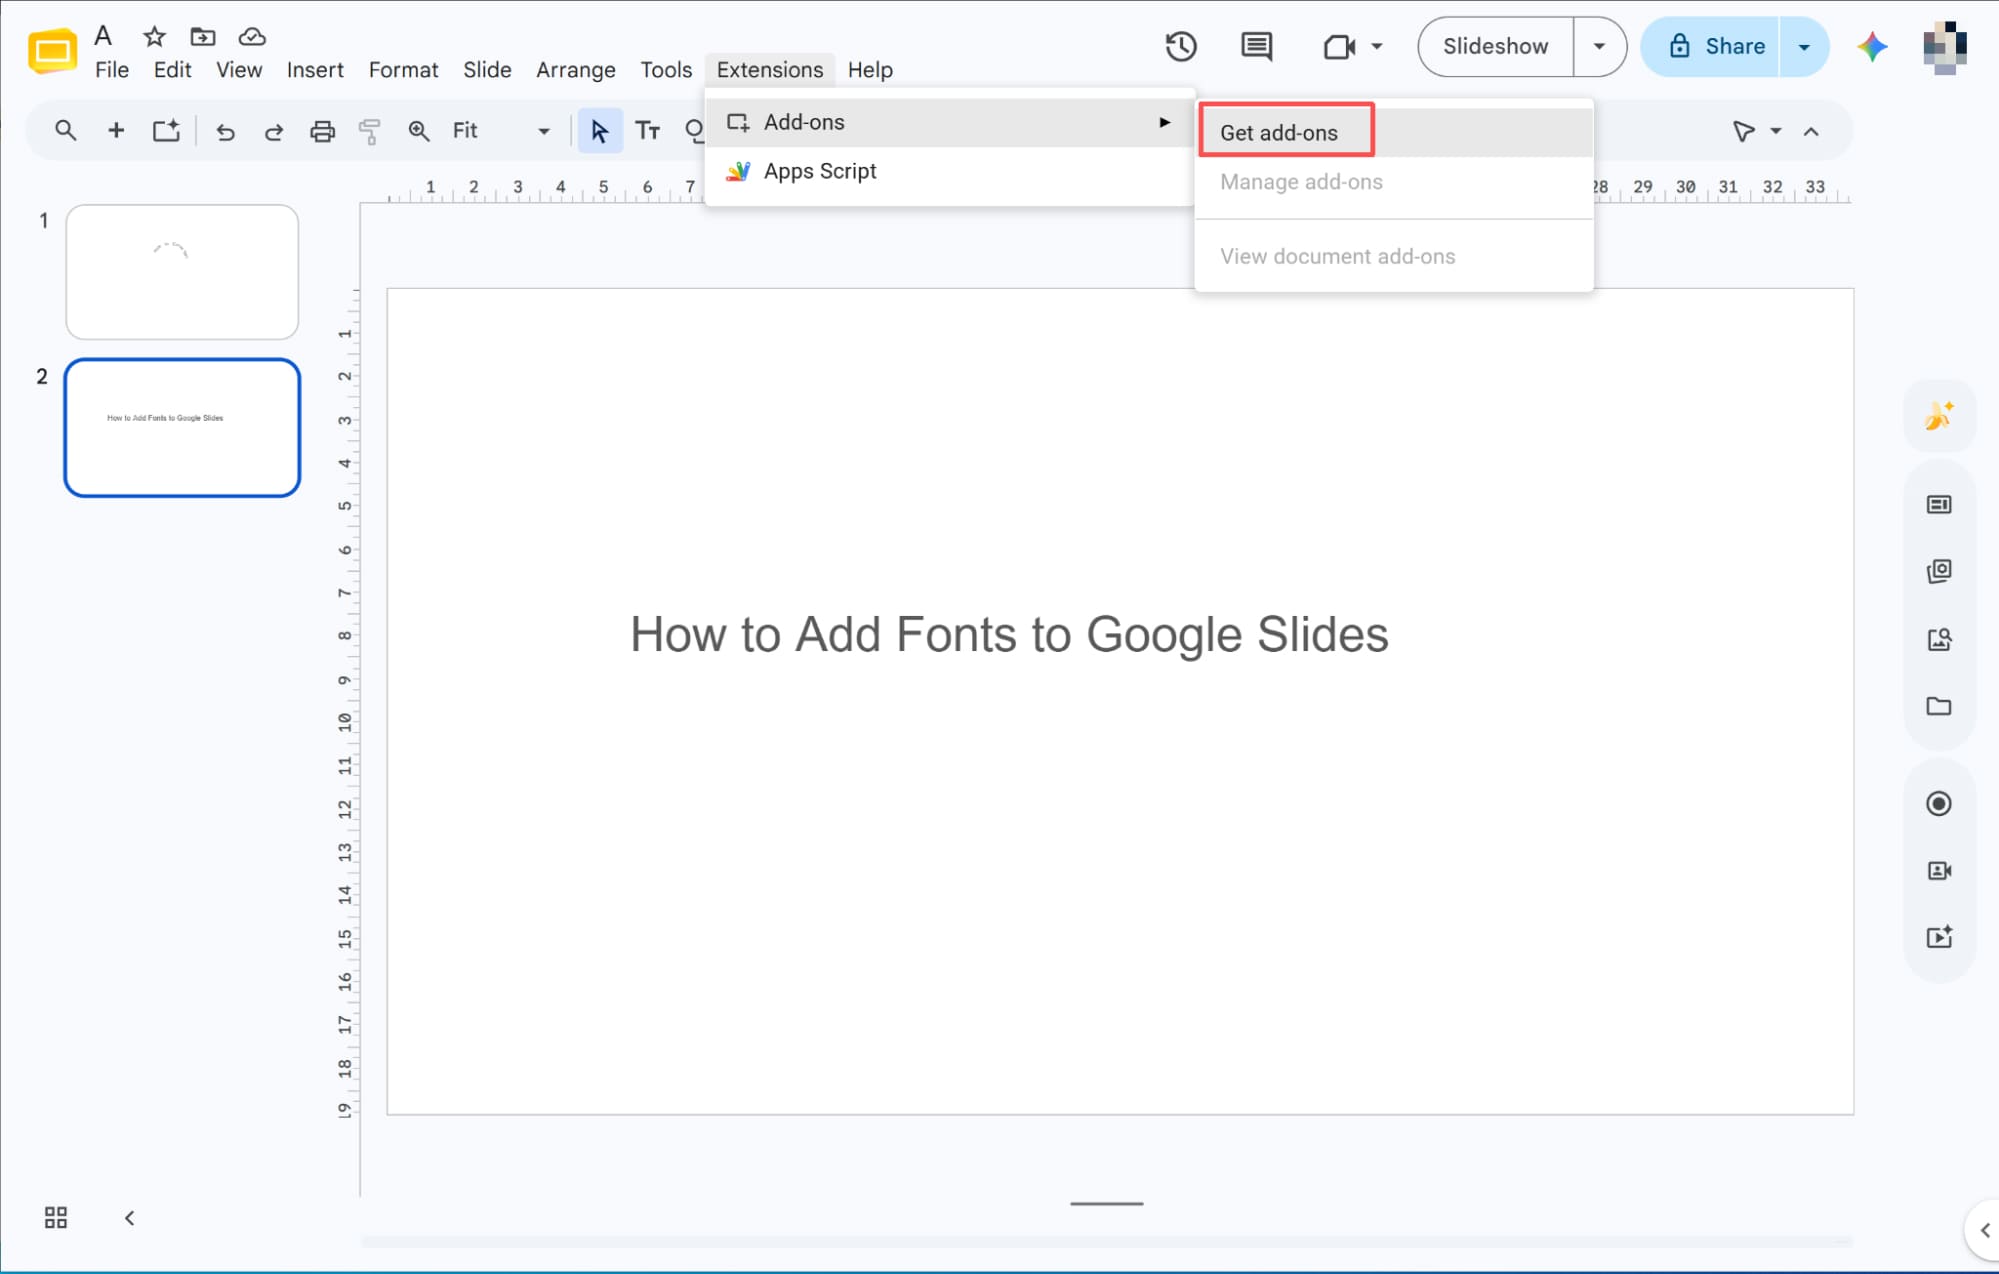Click the speaker notes drag handle
1999x1274 pixels.
pos(1106,1204)
